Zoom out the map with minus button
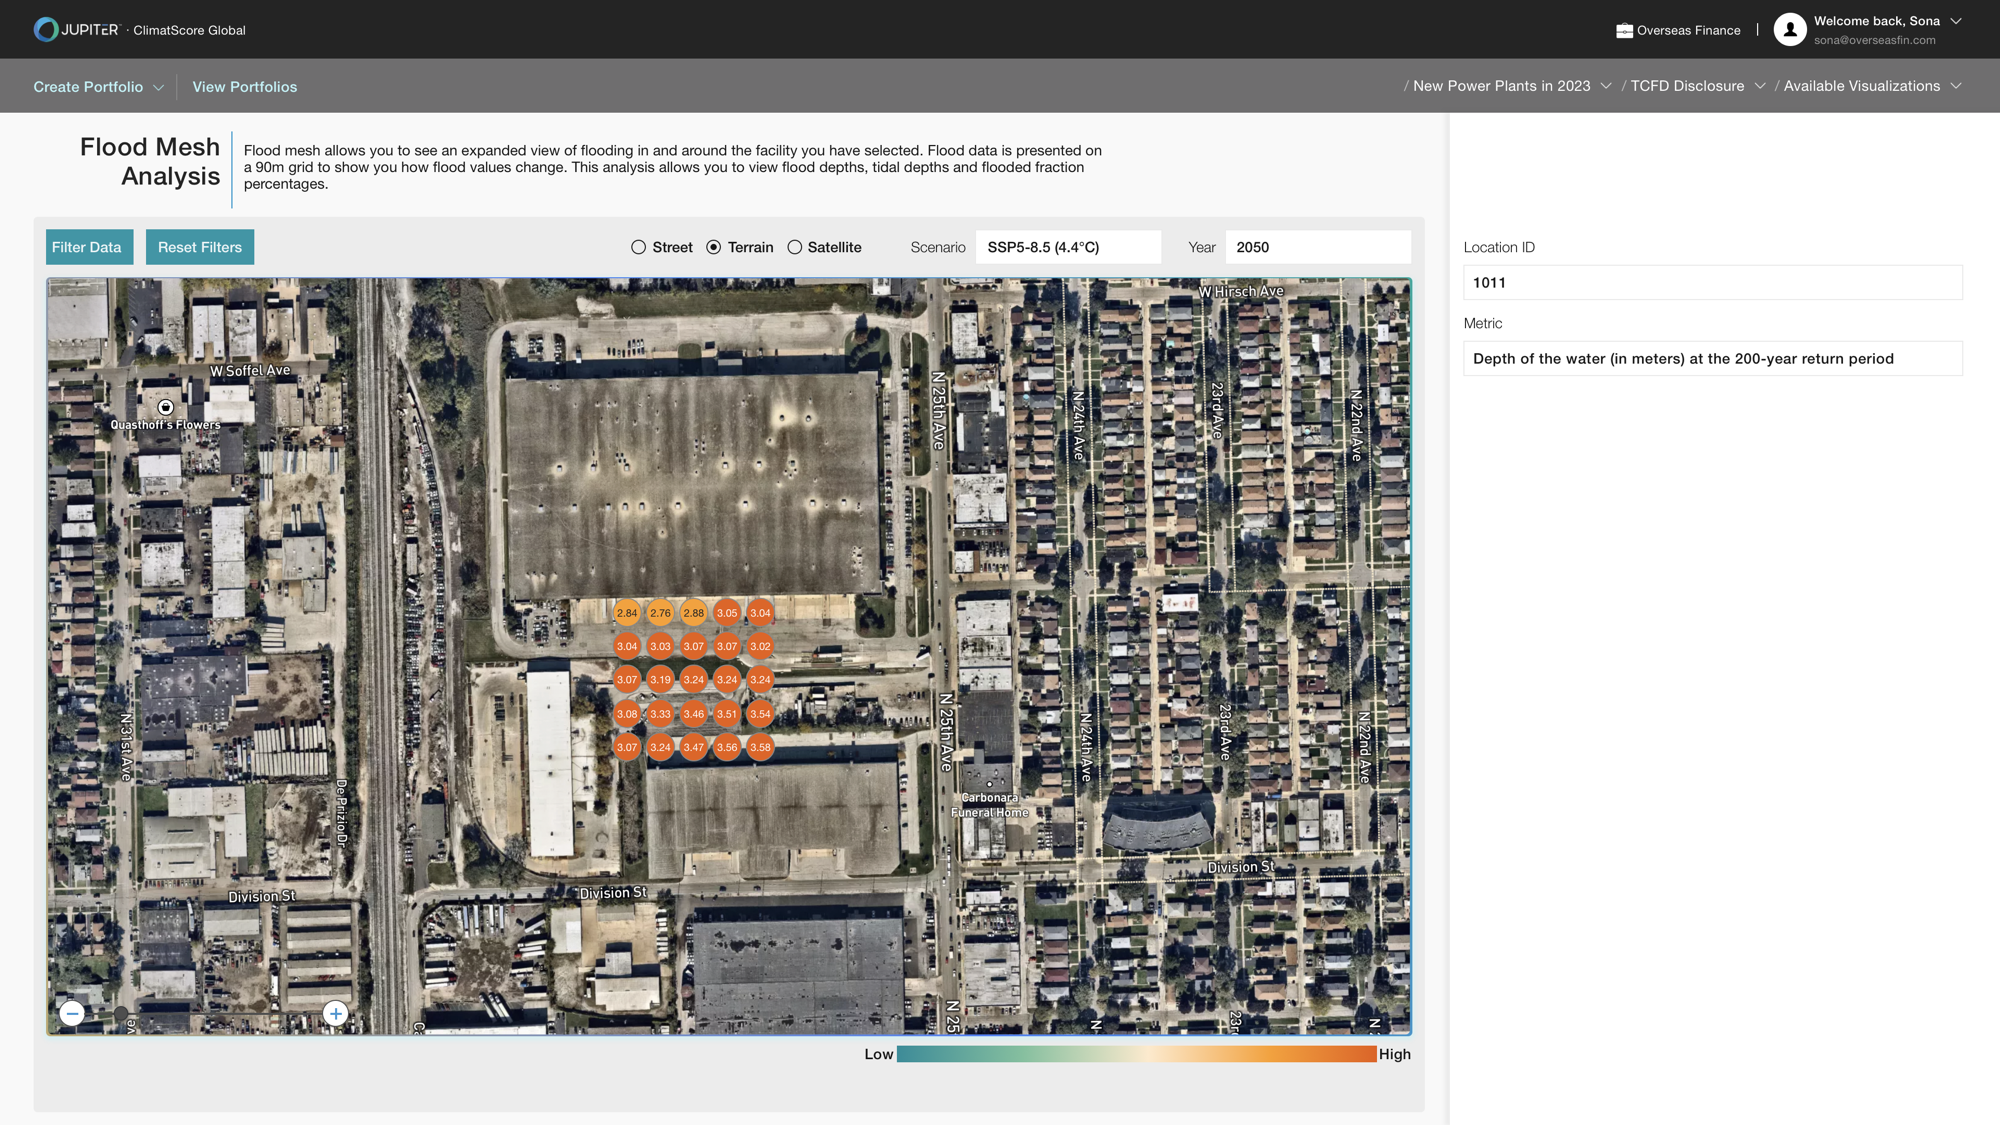2000x1125 pixels. click(72, 1013)
